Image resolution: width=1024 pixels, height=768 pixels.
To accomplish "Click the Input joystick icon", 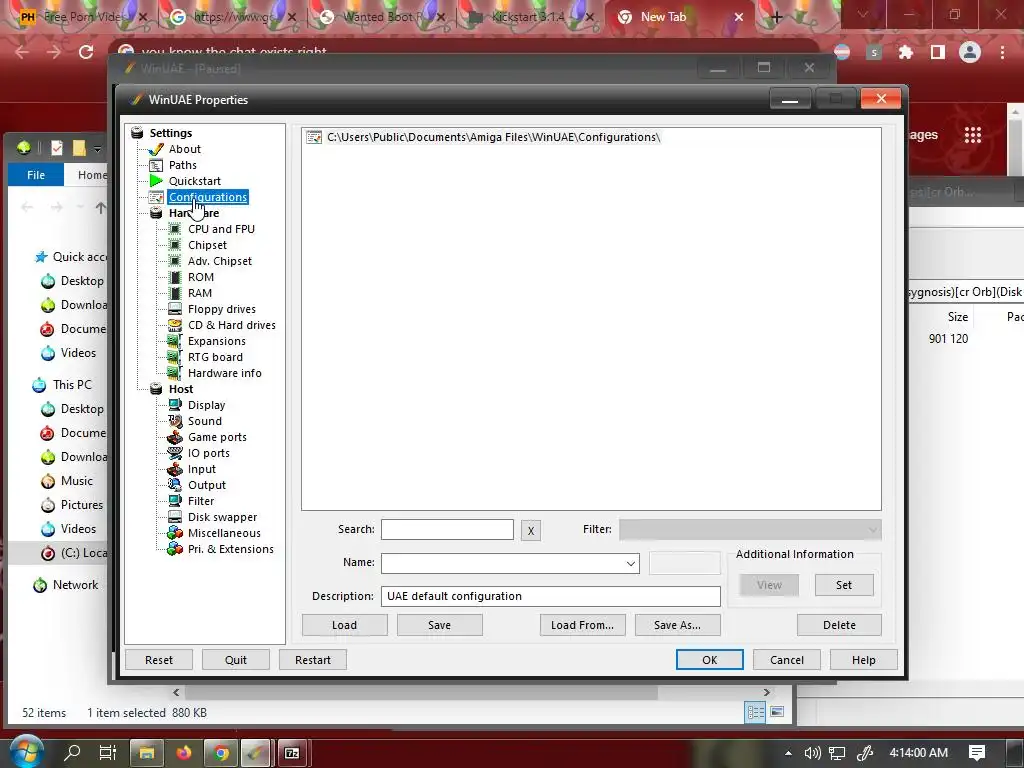I will point(175,469).
